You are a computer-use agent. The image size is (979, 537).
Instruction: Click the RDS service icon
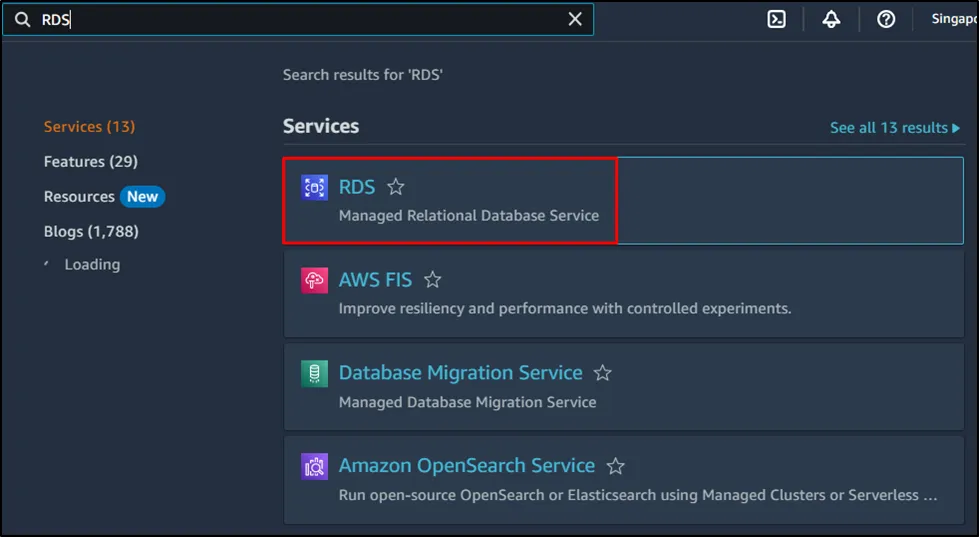[314, 187]
